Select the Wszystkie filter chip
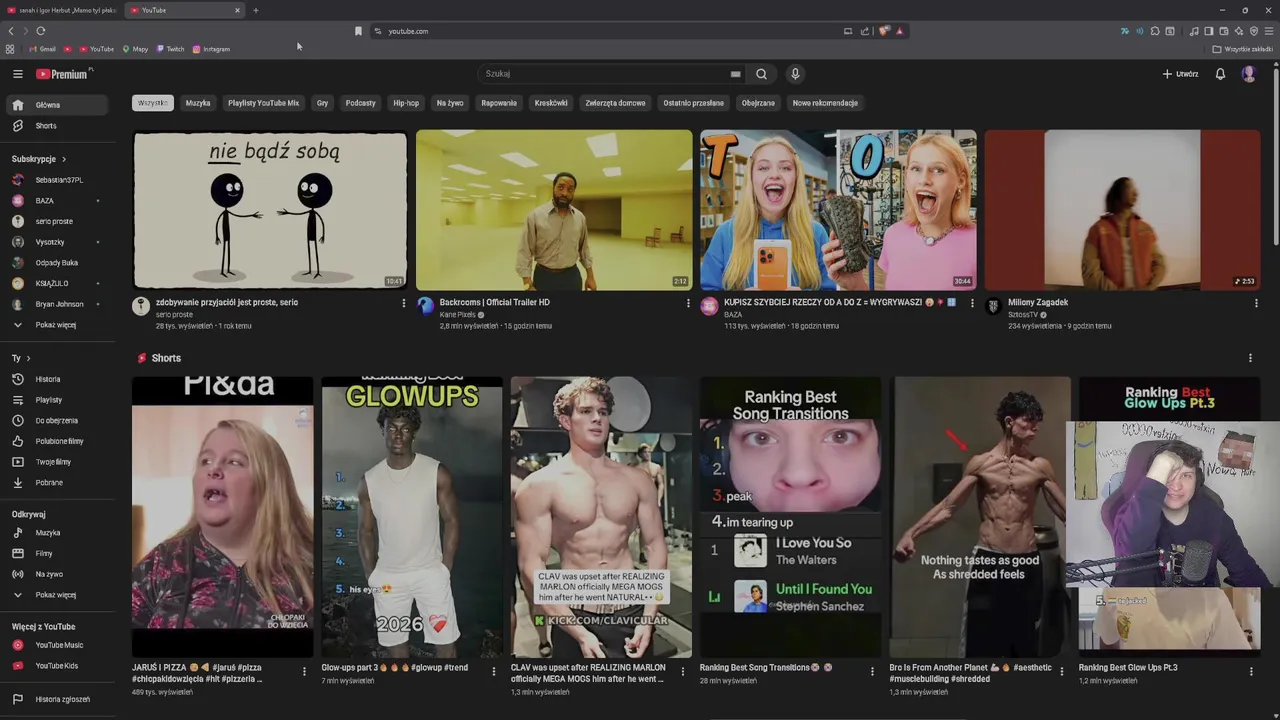 click(x=153, y=103)
